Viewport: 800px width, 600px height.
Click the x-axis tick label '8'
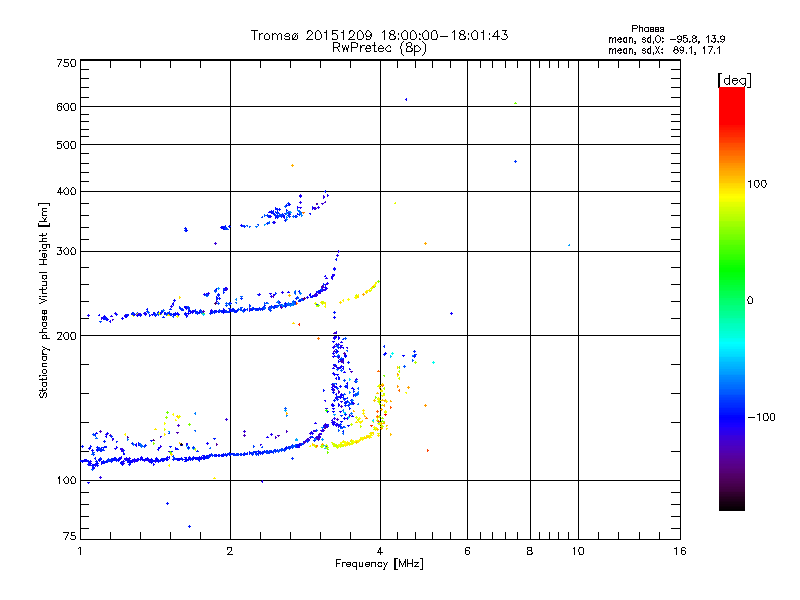[x=530, y=551]
